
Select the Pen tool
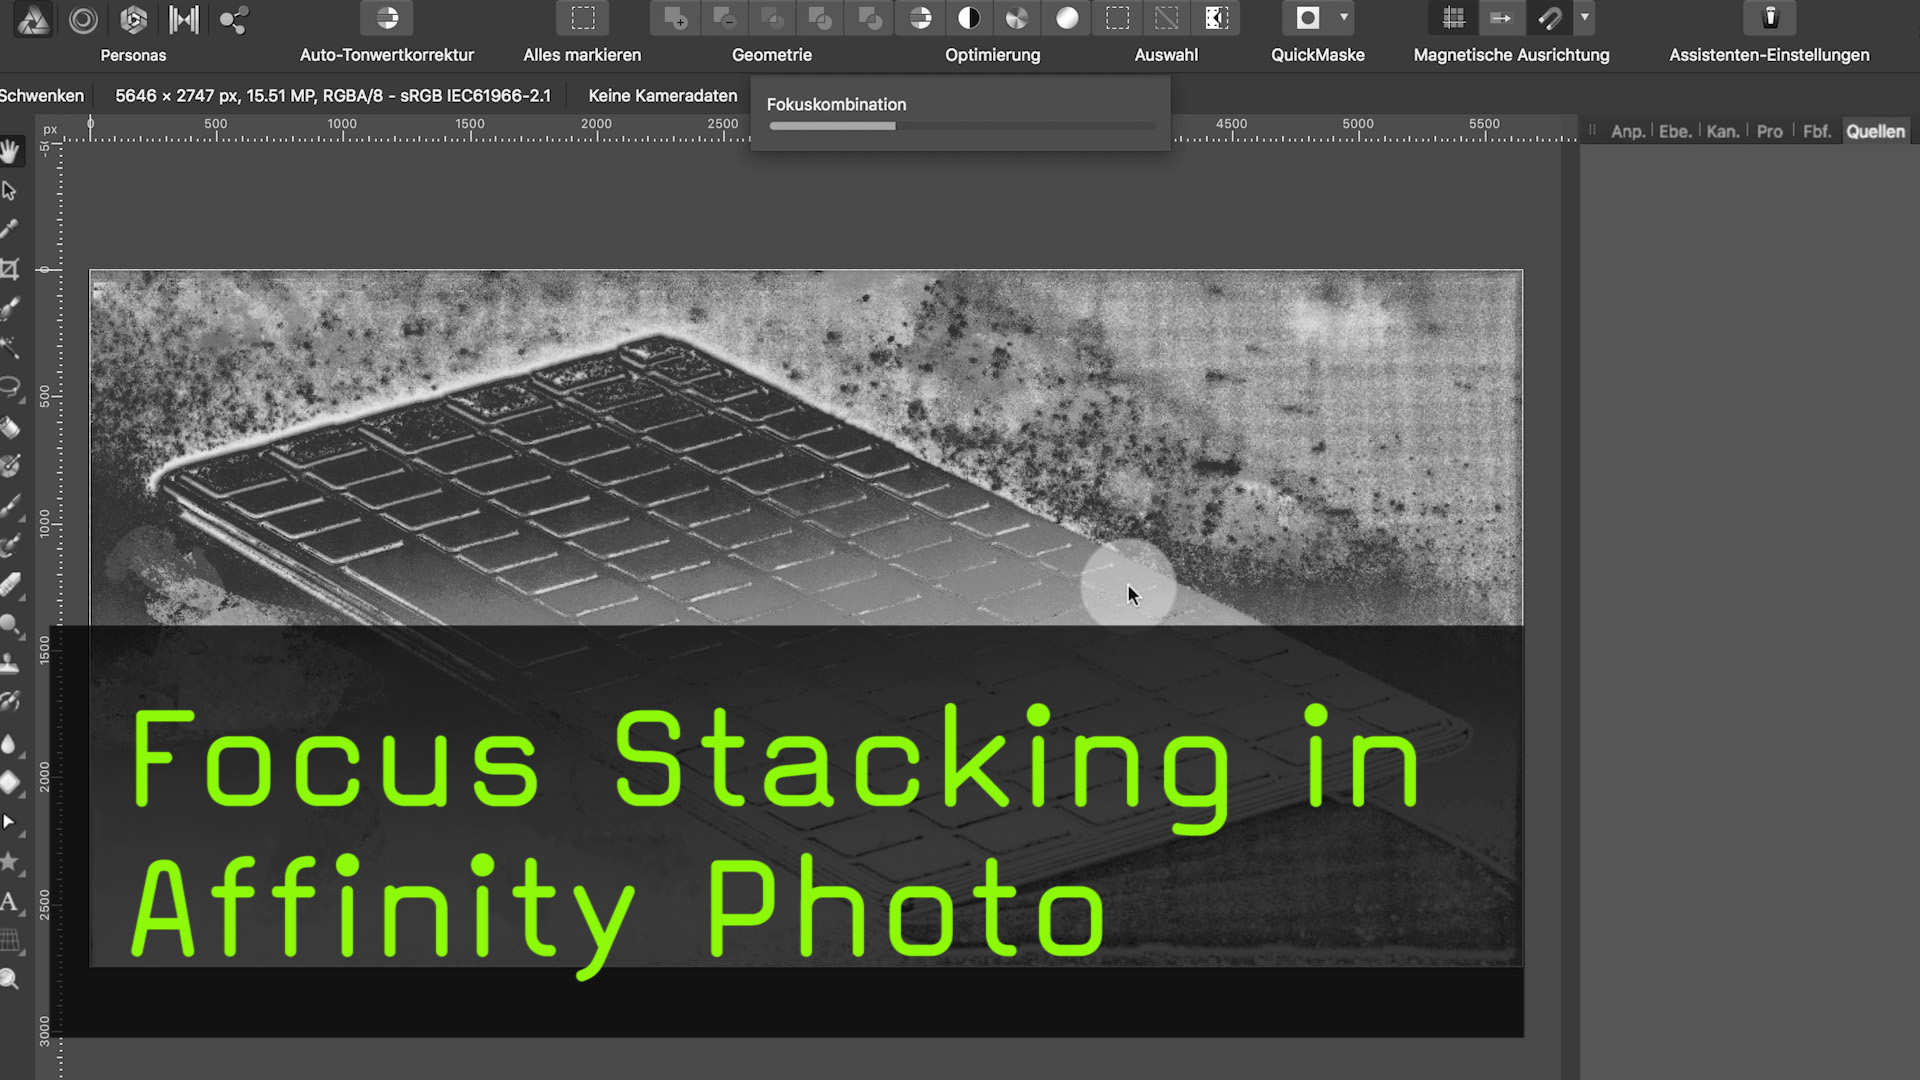10,782
